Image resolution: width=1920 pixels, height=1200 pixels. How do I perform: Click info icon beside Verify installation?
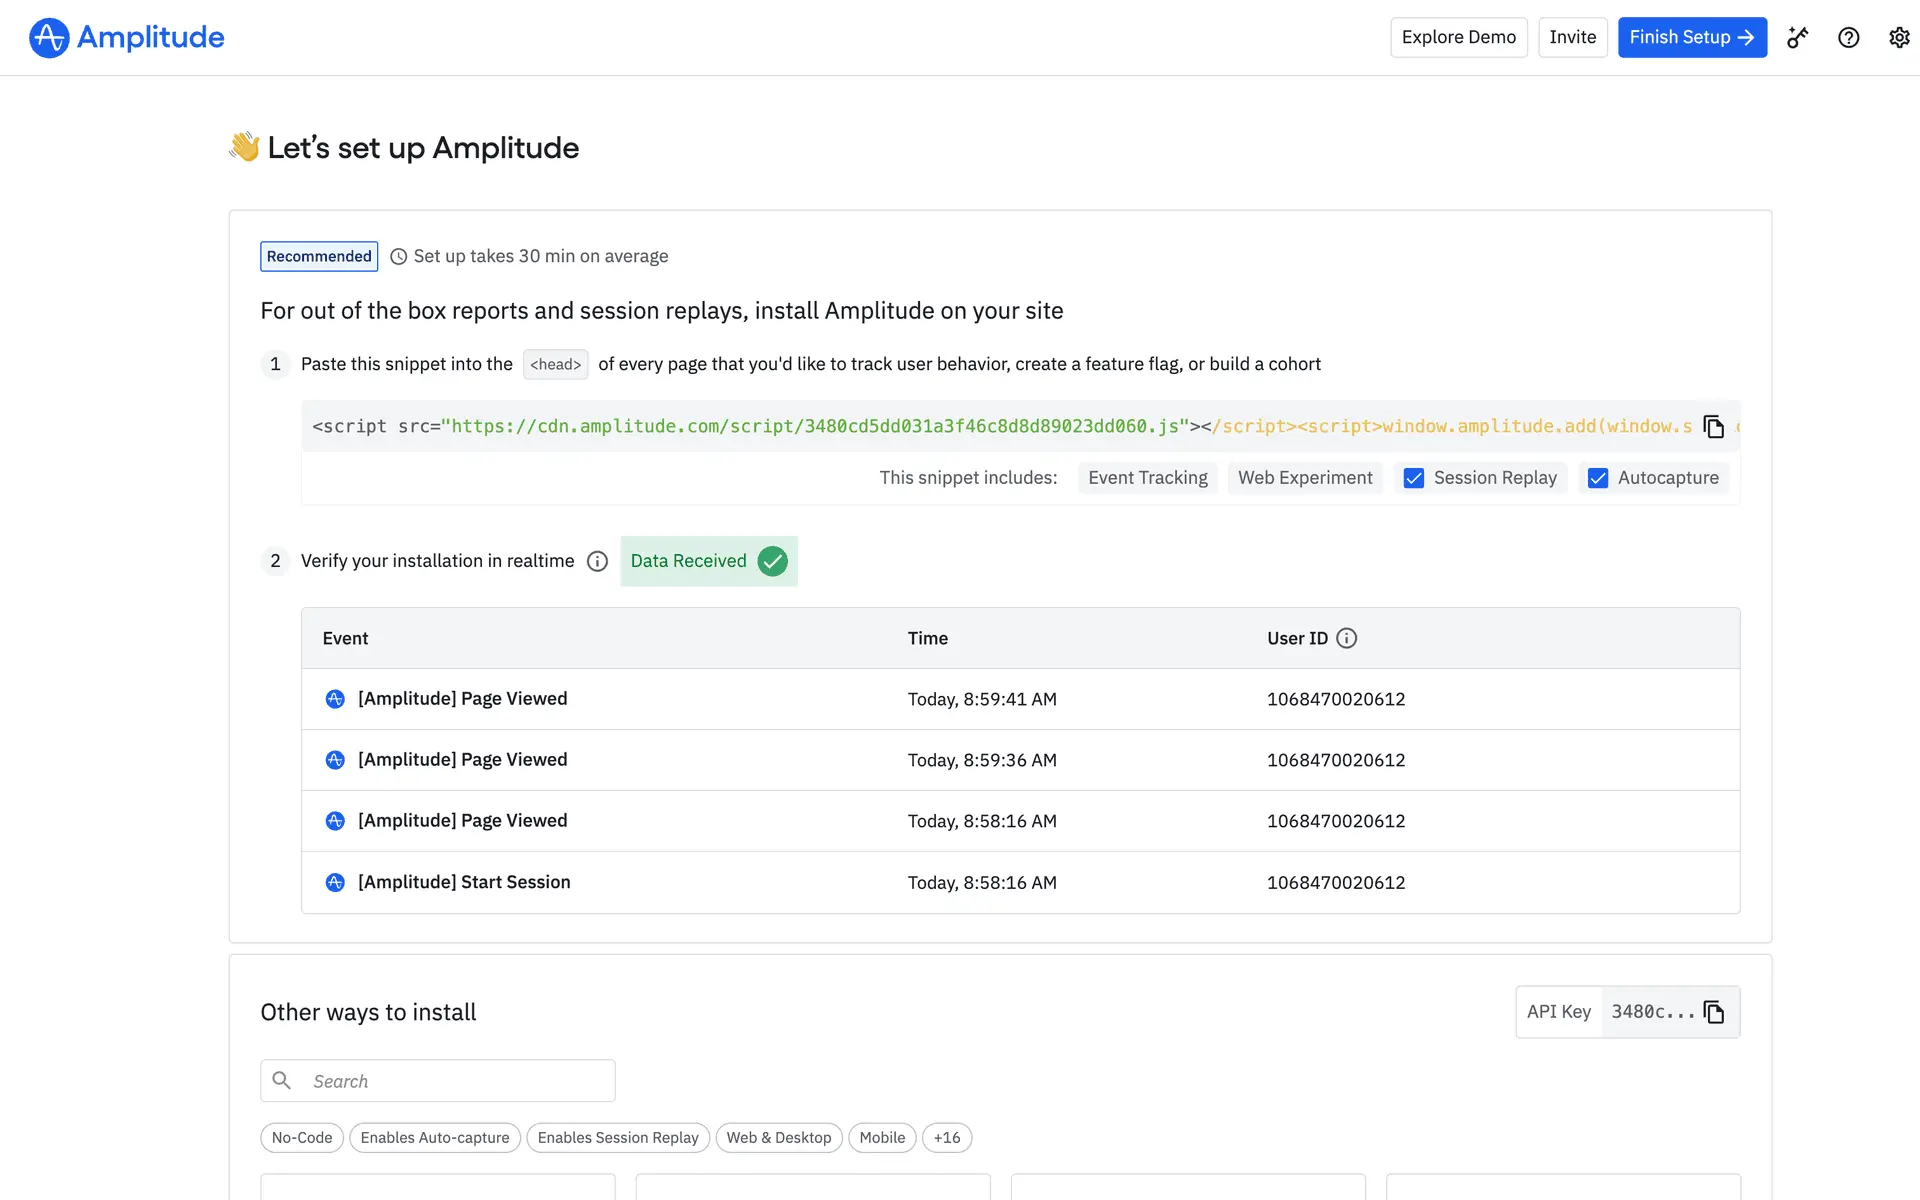(x=597, y=561)
